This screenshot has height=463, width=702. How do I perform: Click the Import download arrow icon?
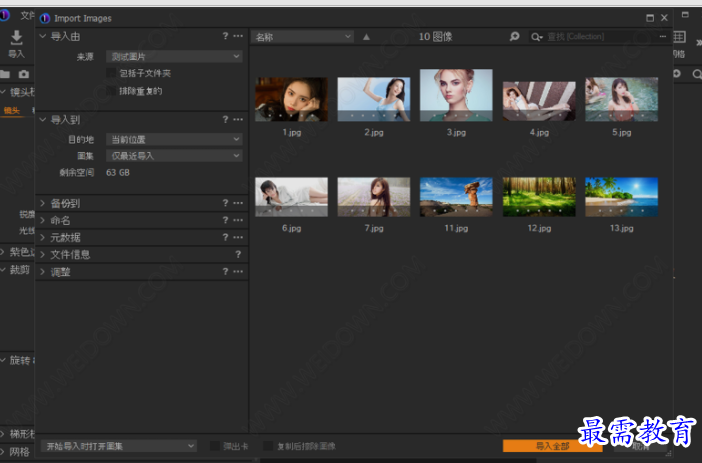pyautogui.click(x=17, y=38)
